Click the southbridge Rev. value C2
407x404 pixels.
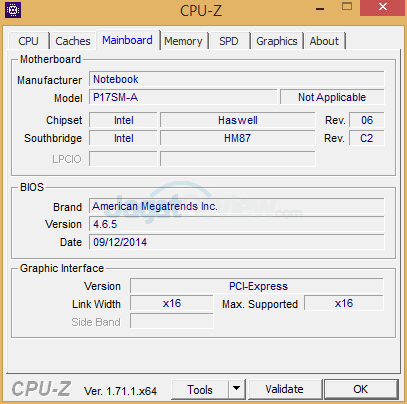click(x=367, y=138)
